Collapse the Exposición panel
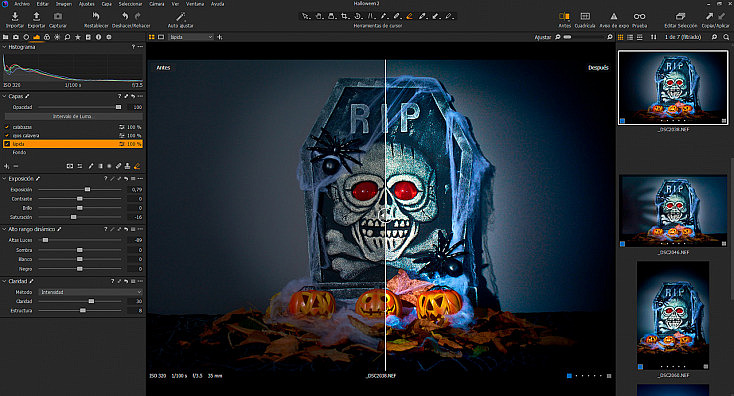Image resolution: width=734 pixels, height=396 pixels. [4, 178]
